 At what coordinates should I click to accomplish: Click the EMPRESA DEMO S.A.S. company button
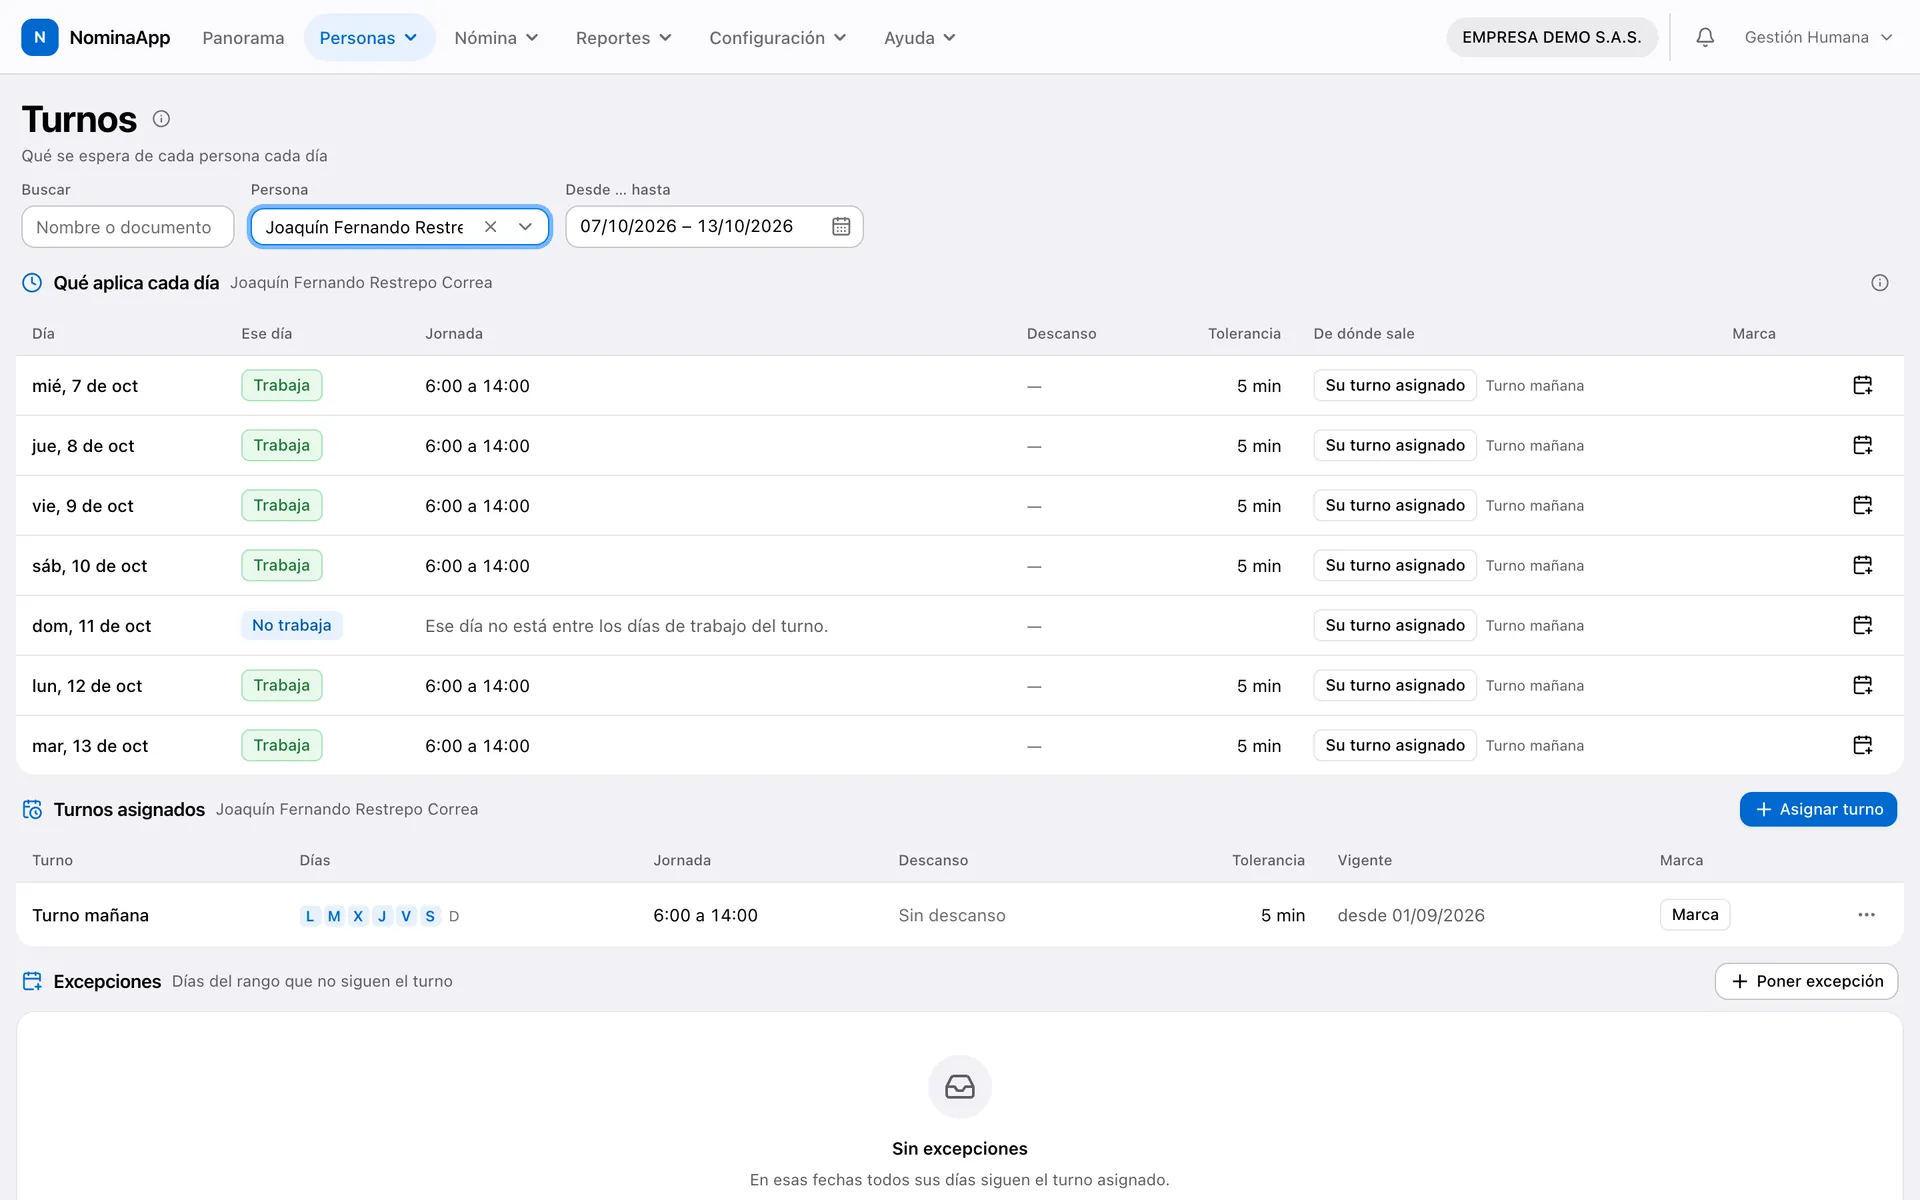pyautogui.click(x=1551, y=37)
